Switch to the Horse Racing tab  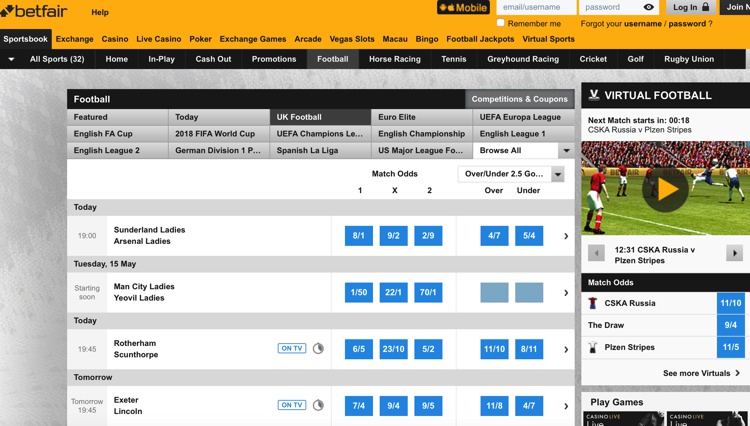click(x=394, y=59)
